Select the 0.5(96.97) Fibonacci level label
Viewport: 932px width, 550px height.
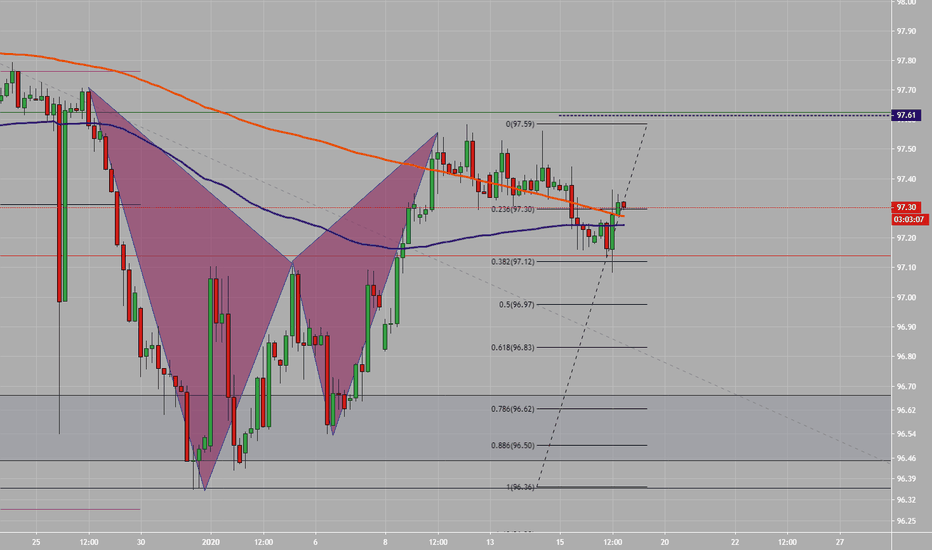pyautogui.click(x=517, y=304)
